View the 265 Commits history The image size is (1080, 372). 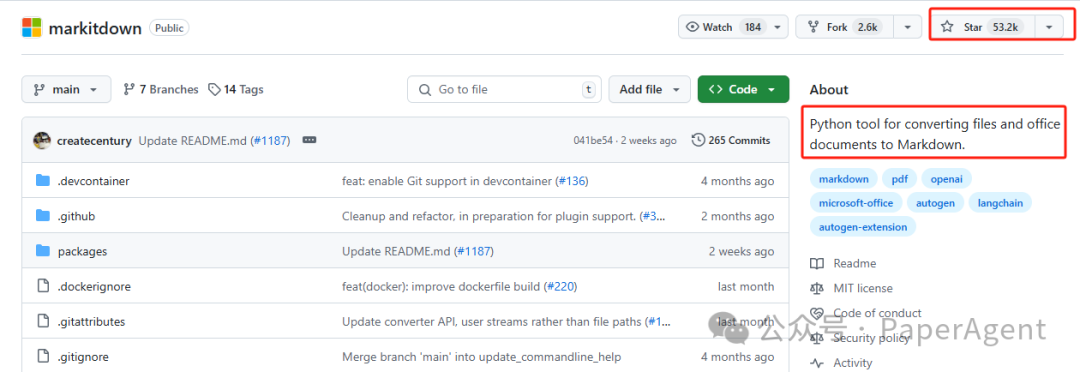tap(731, 141)
